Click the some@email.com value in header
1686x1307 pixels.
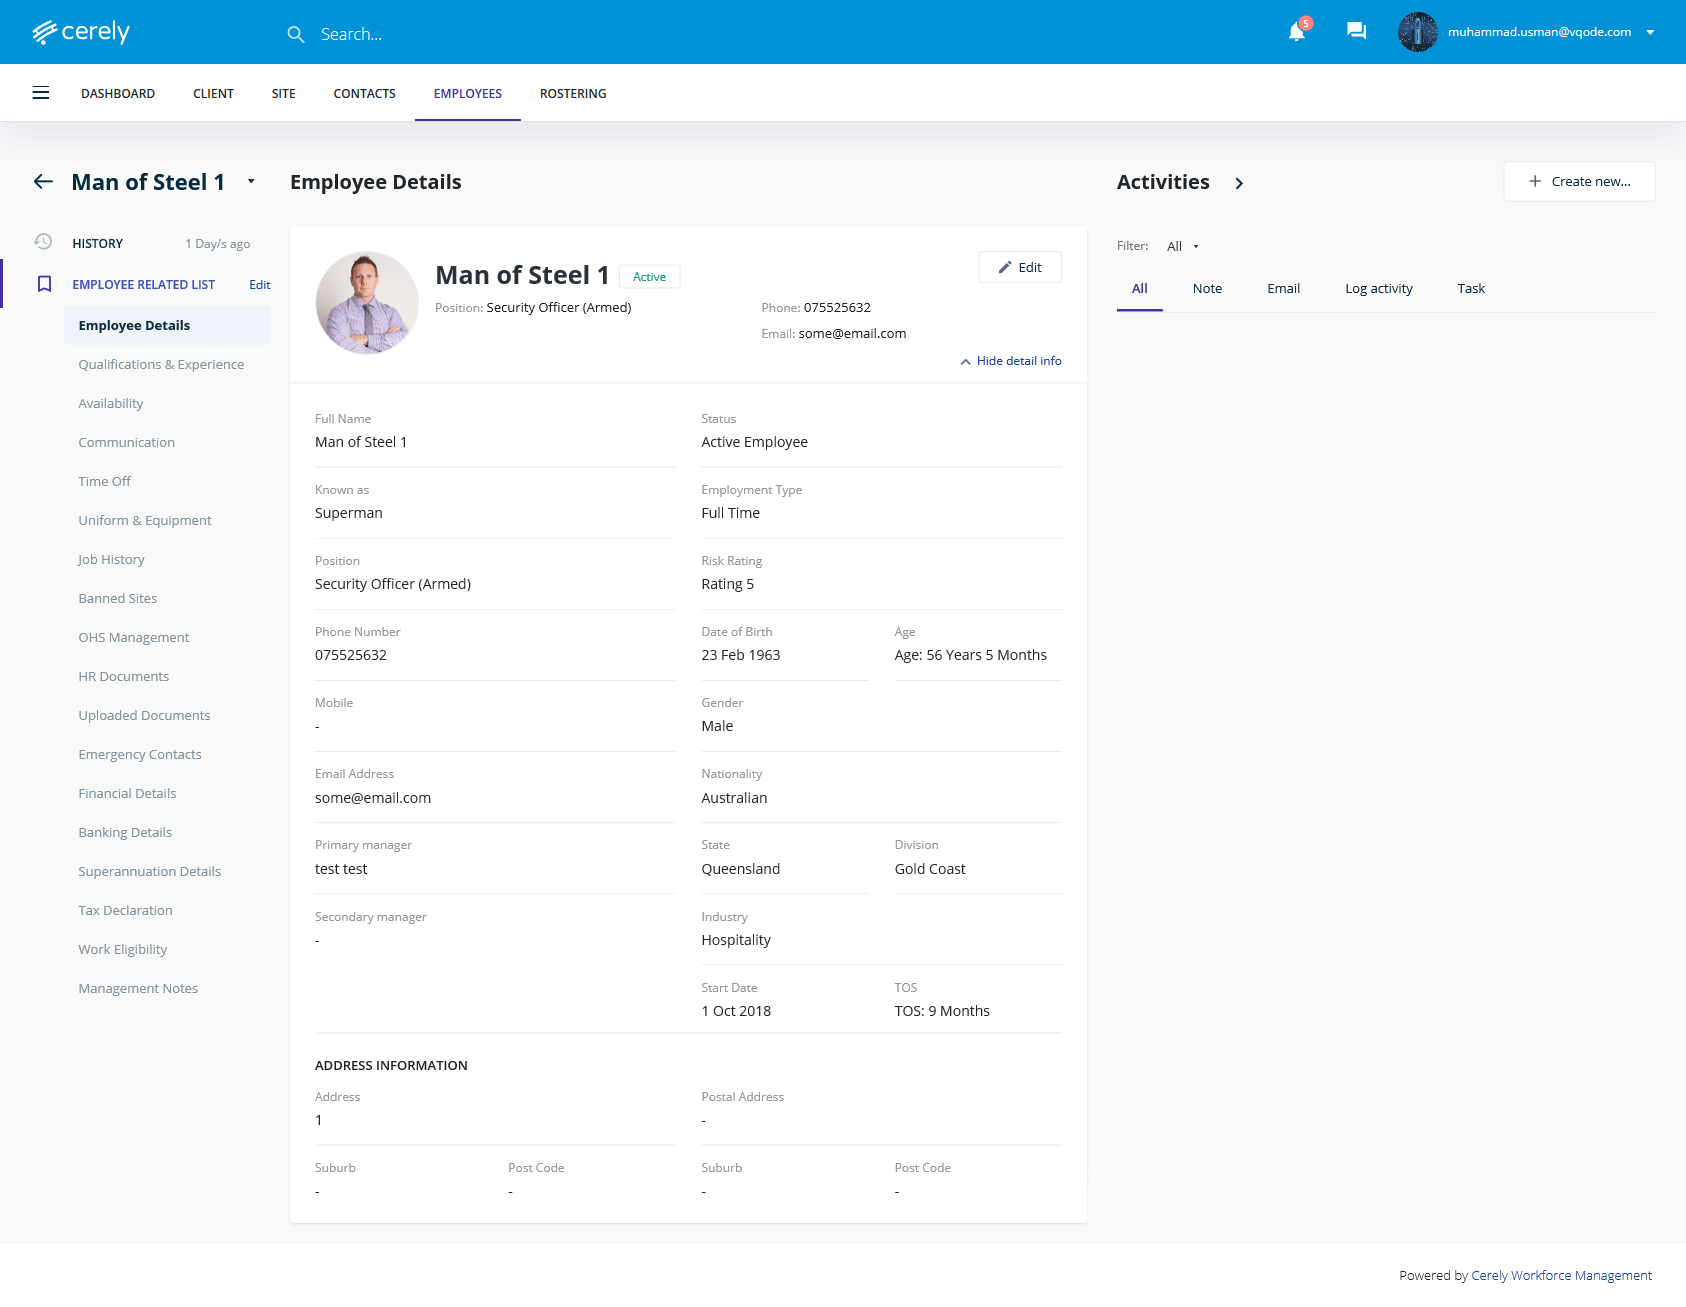click(x=852, y=333)
